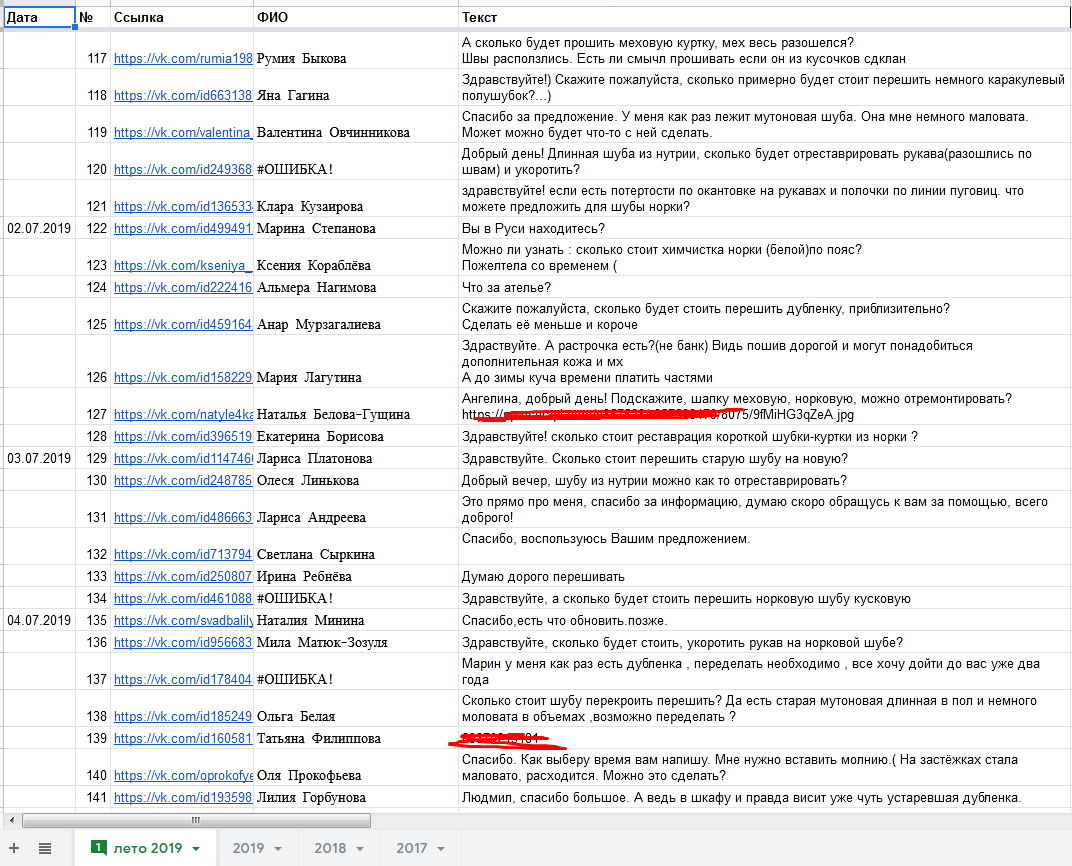This screenshot has height=866, width=1072.
Task: Switch to the 2019 sheet tab
Action: pos(248,848)
